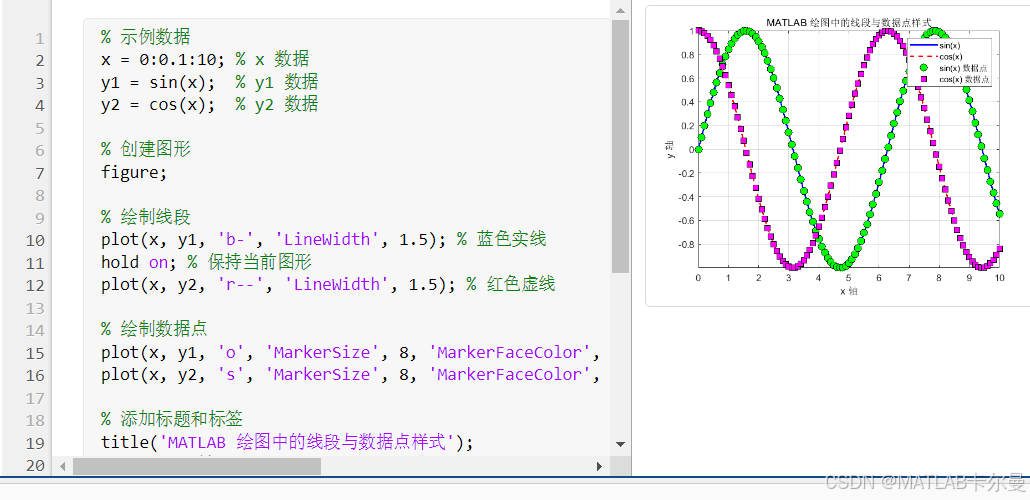The image size is (1030, 500).
Task: Click the code line 'x = 0:0.1:10;'
Action: point(163,60)
